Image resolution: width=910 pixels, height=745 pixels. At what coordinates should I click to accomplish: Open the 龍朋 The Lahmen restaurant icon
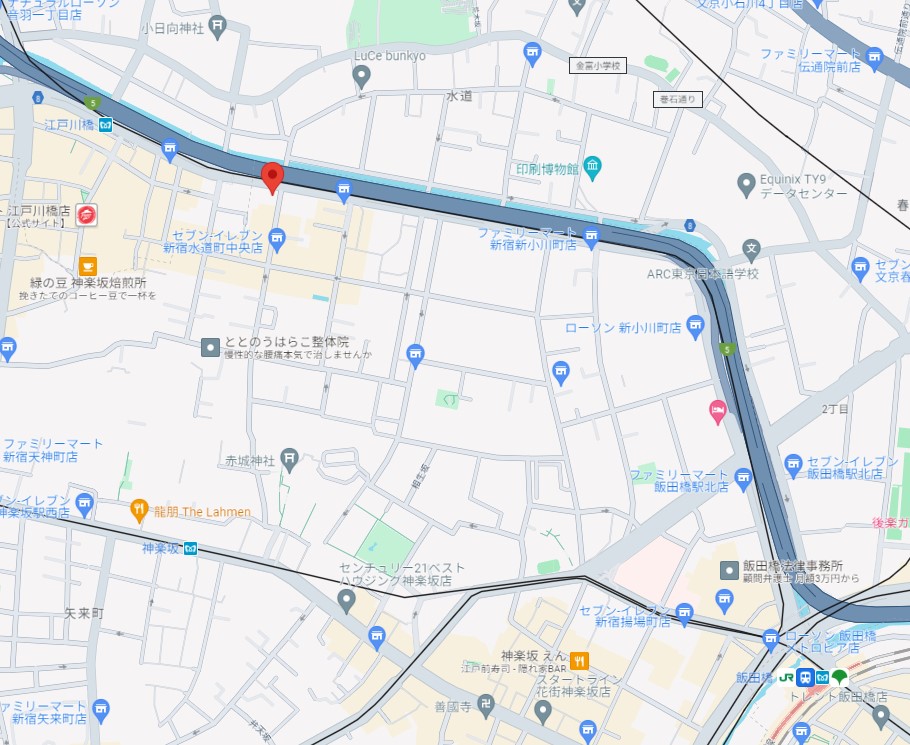tap(139, 510)
